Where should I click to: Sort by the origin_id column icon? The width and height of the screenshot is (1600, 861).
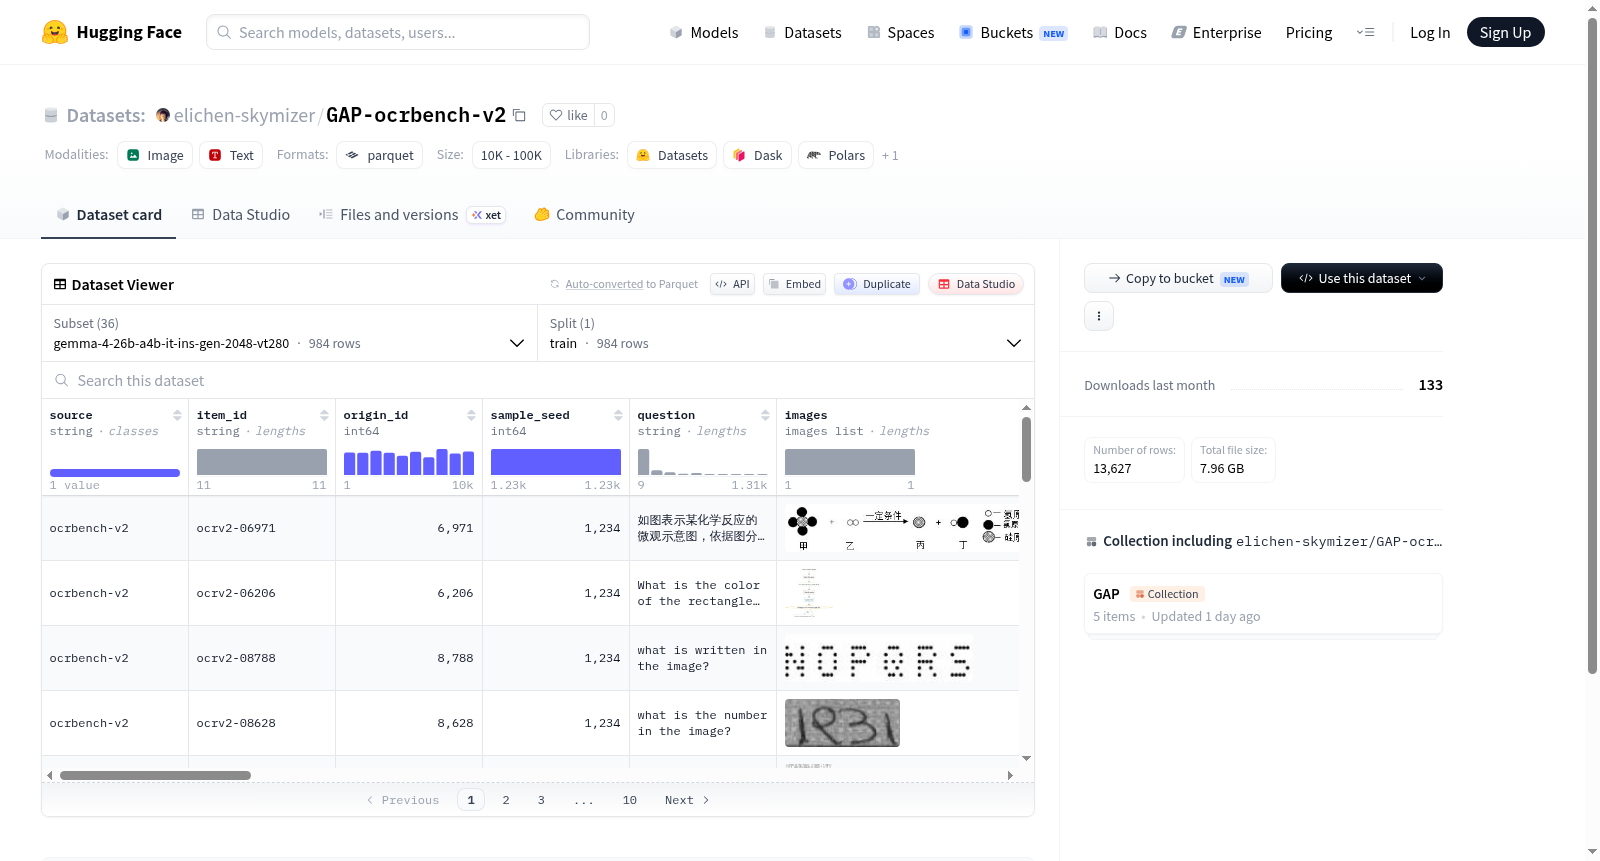pos(471,415)
